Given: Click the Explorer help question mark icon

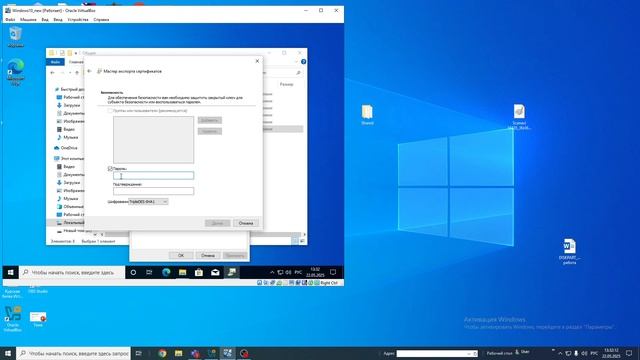Looking at the screenshot, I should point(303,62).
